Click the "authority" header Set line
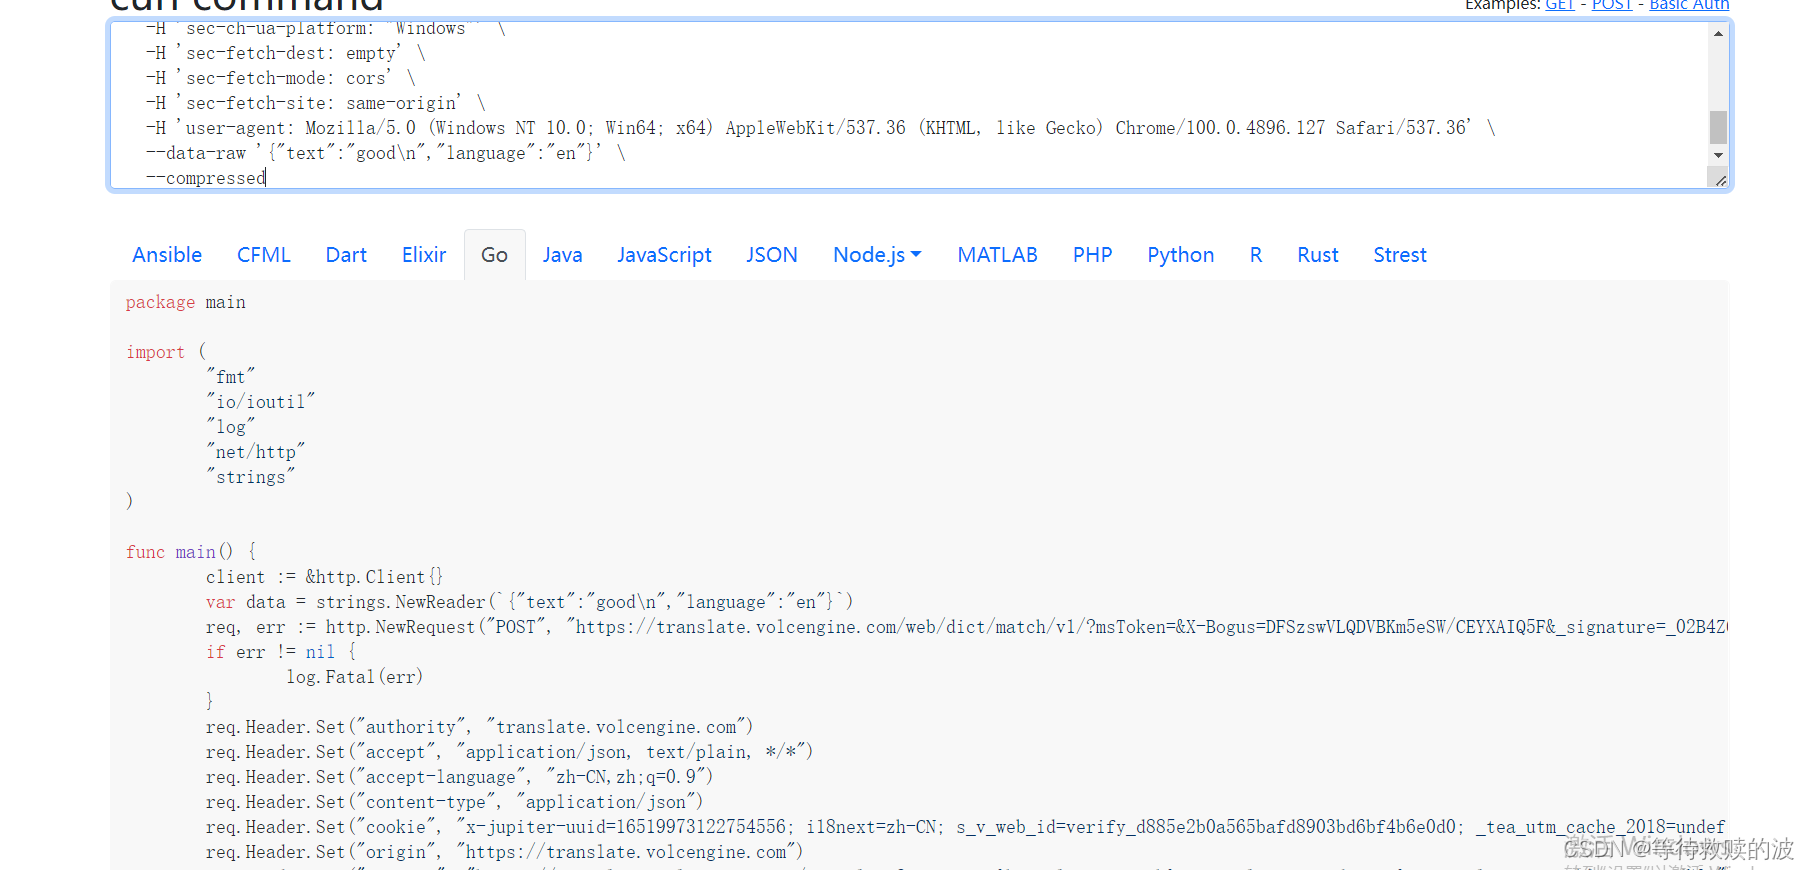Image resolution: width=1809 pixels, height=870 pixels. pyautogui.click(x=480, y=727)
